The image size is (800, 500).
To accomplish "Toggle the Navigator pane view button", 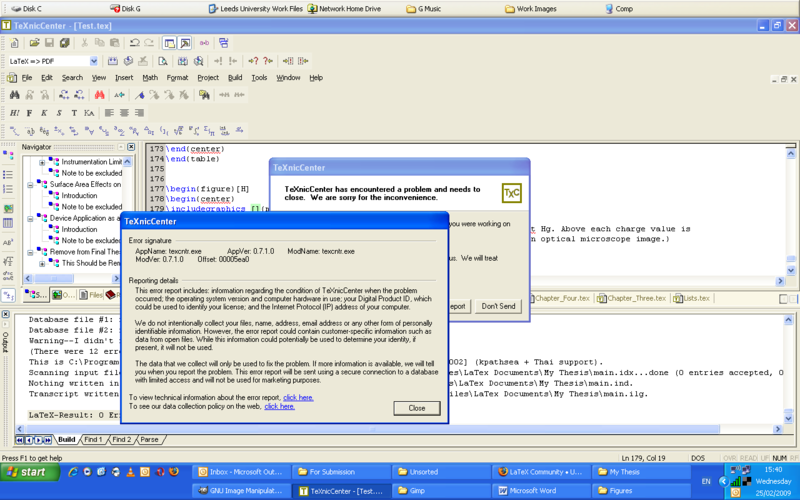I will point(169,43).
